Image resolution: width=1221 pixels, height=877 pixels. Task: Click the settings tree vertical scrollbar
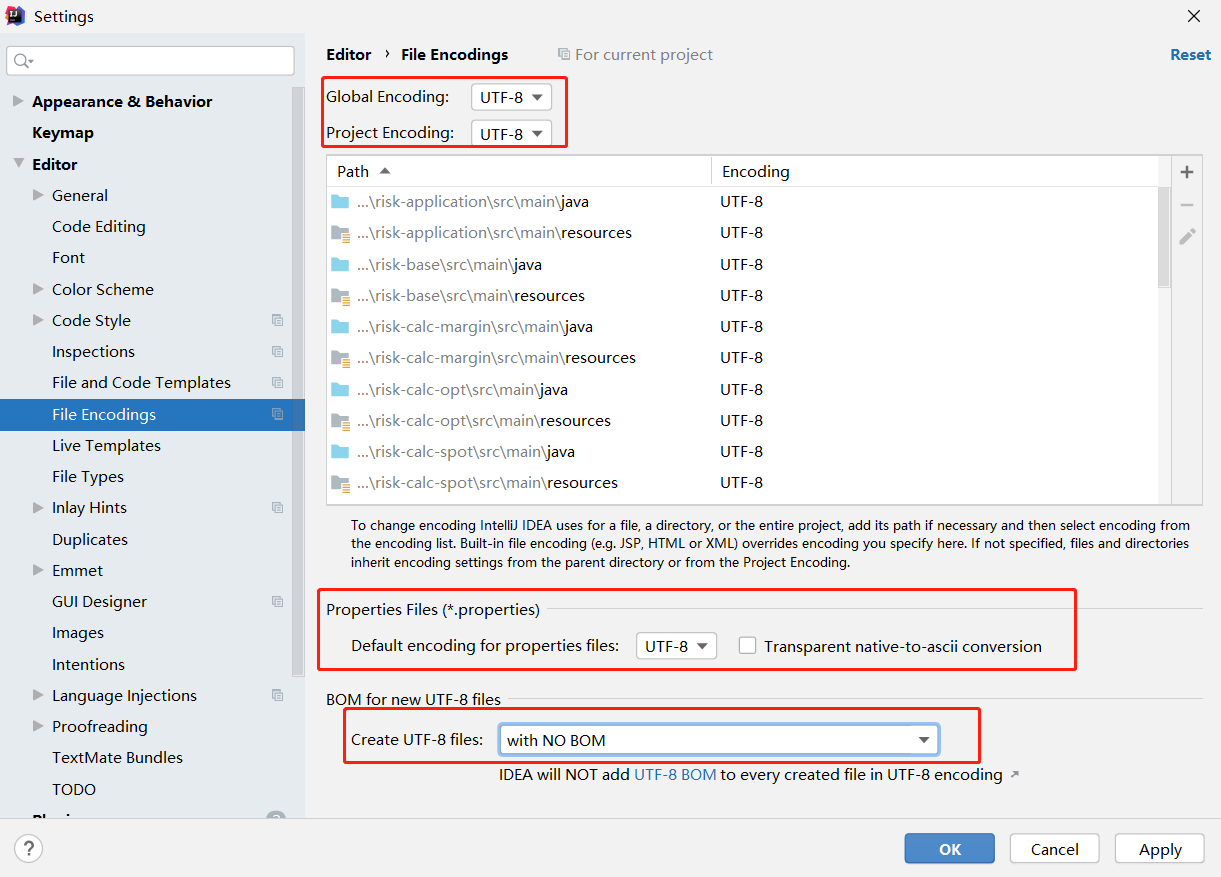coord(298,380)
